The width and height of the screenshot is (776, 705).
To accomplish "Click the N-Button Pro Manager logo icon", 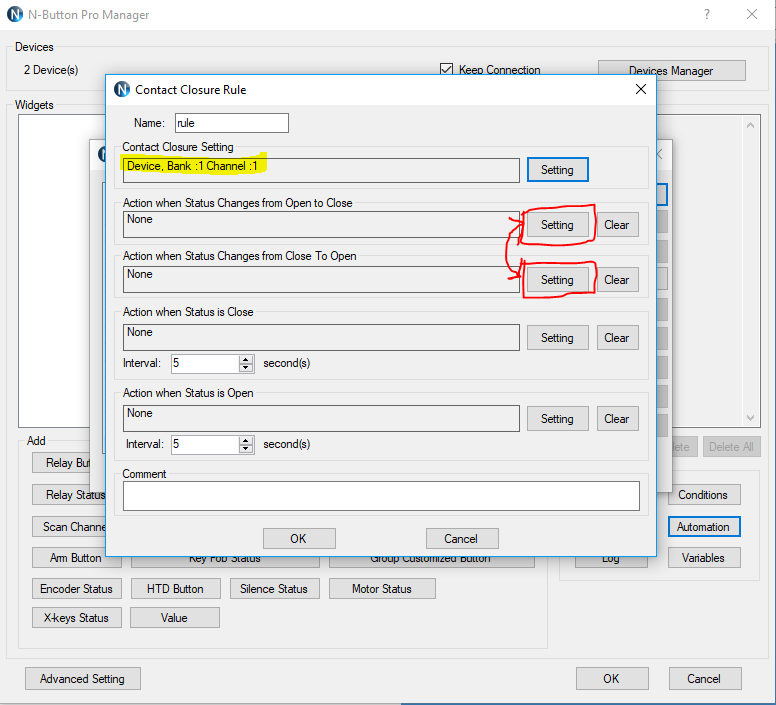I will (15, 14).
